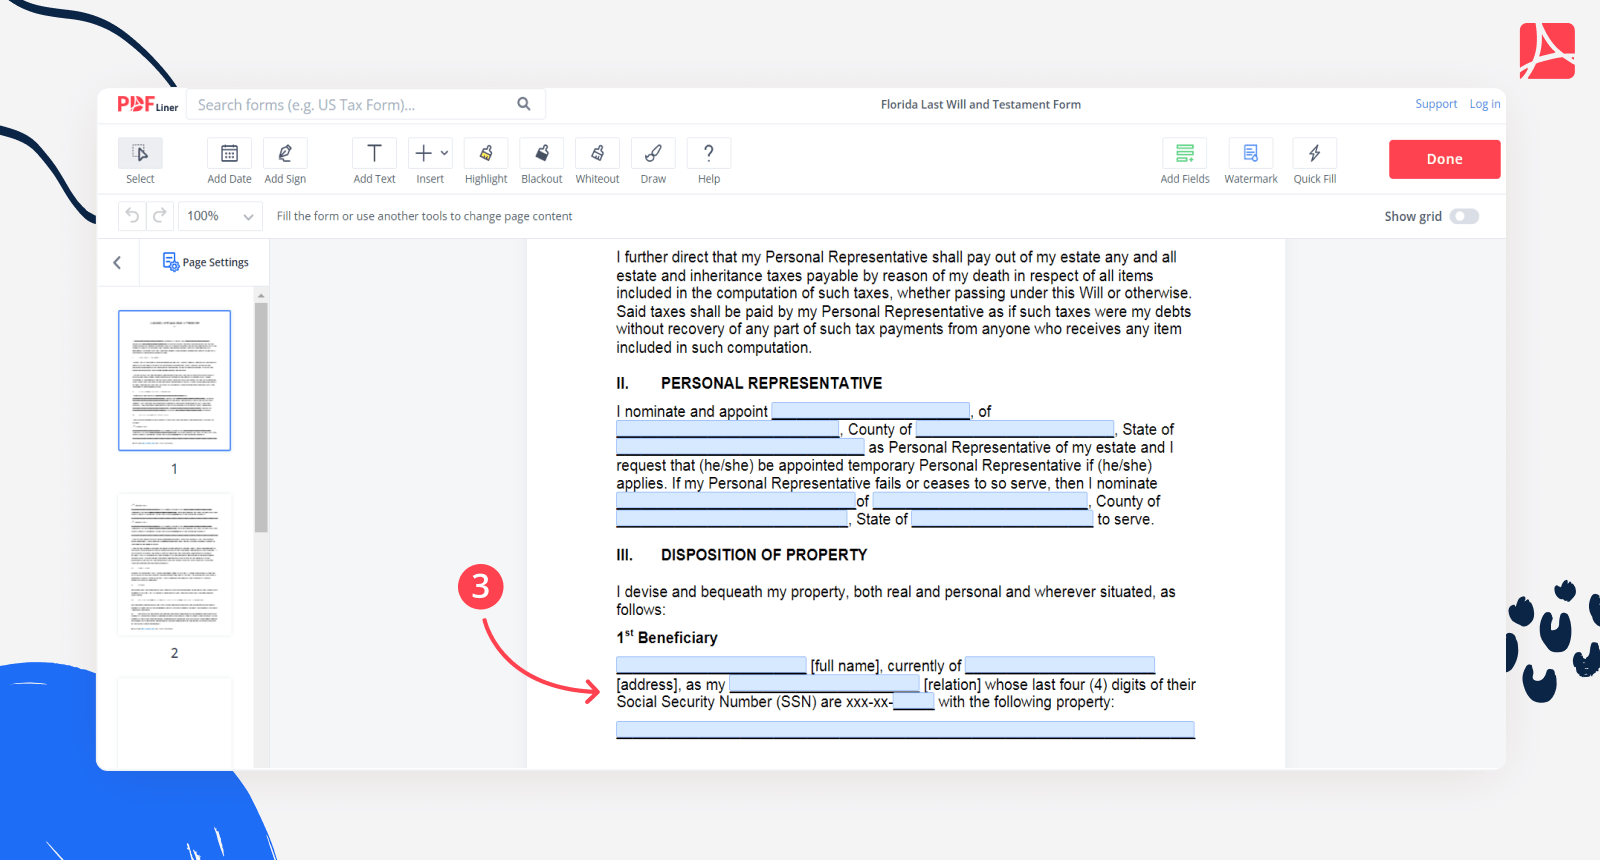
Task: Click the long property description field
Action: click(x=905, y=730)
